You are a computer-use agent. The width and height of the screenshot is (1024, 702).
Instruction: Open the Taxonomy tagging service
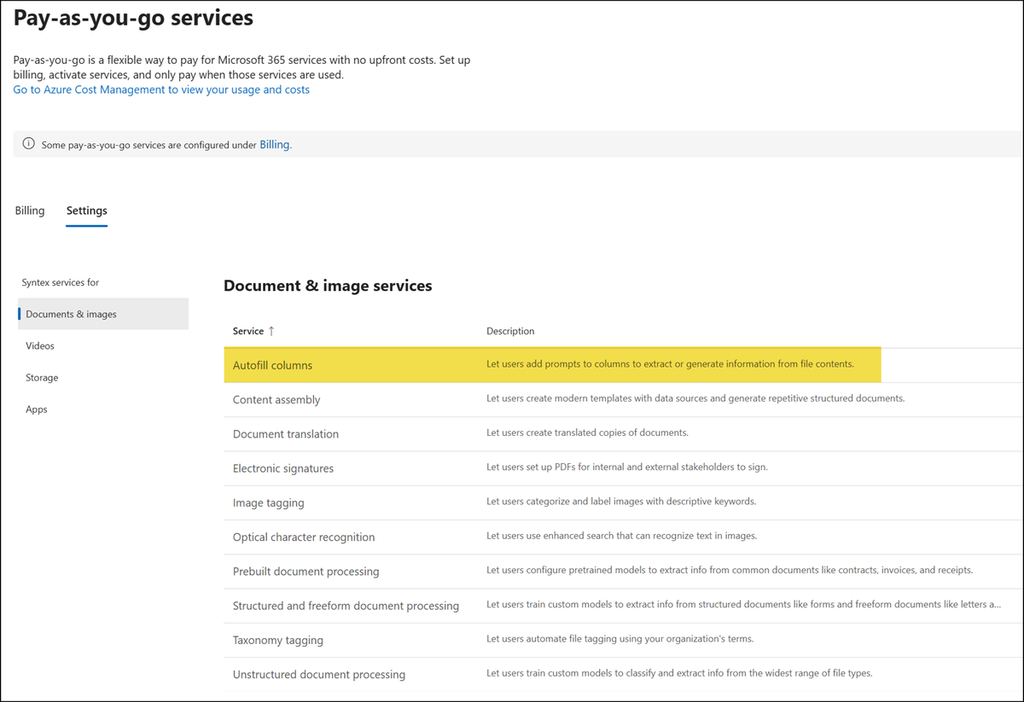(x=278, y=640)
